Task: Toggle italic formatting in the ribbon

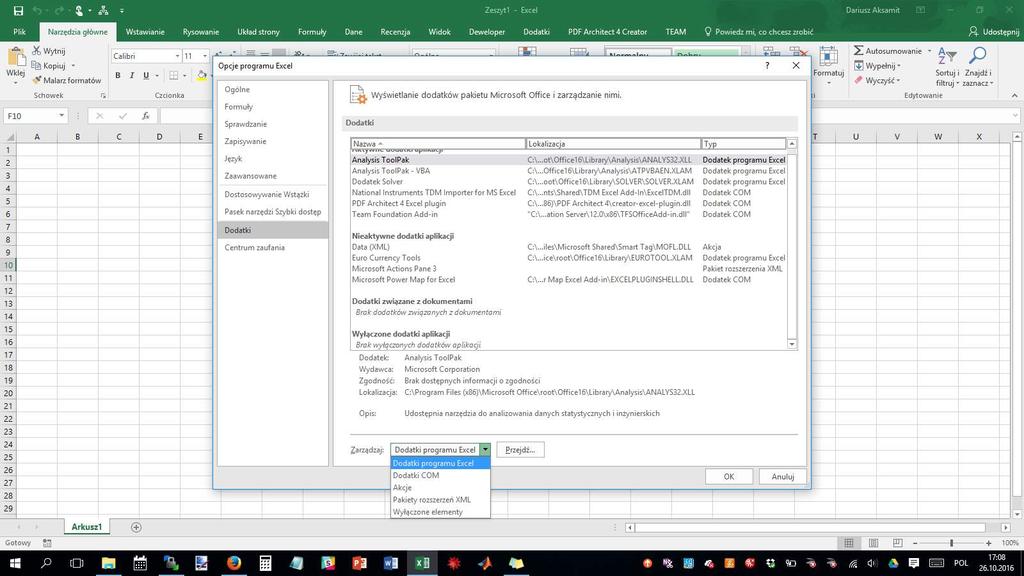Action: pos(132,76)
